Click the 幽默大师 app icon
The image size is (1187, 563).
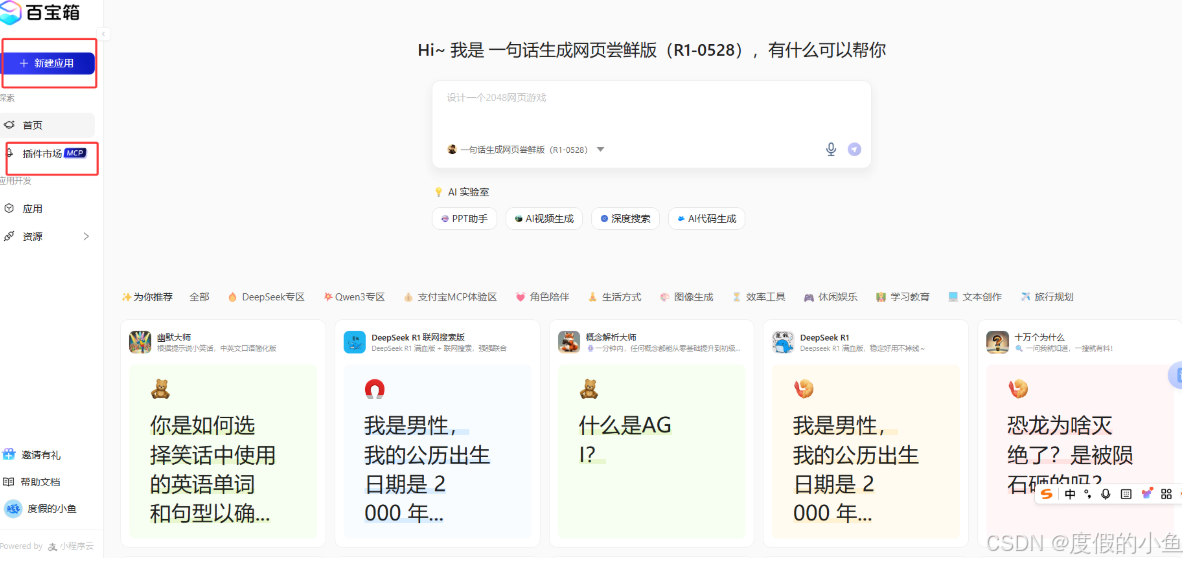(140, 342)
